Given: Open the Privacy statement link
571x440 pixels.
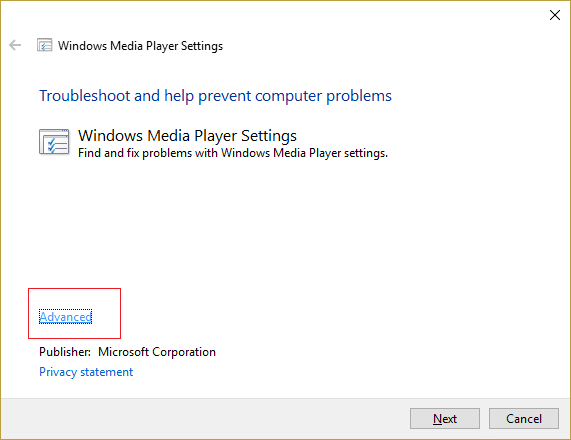Looking at the screenshot, I should point(86,372).
